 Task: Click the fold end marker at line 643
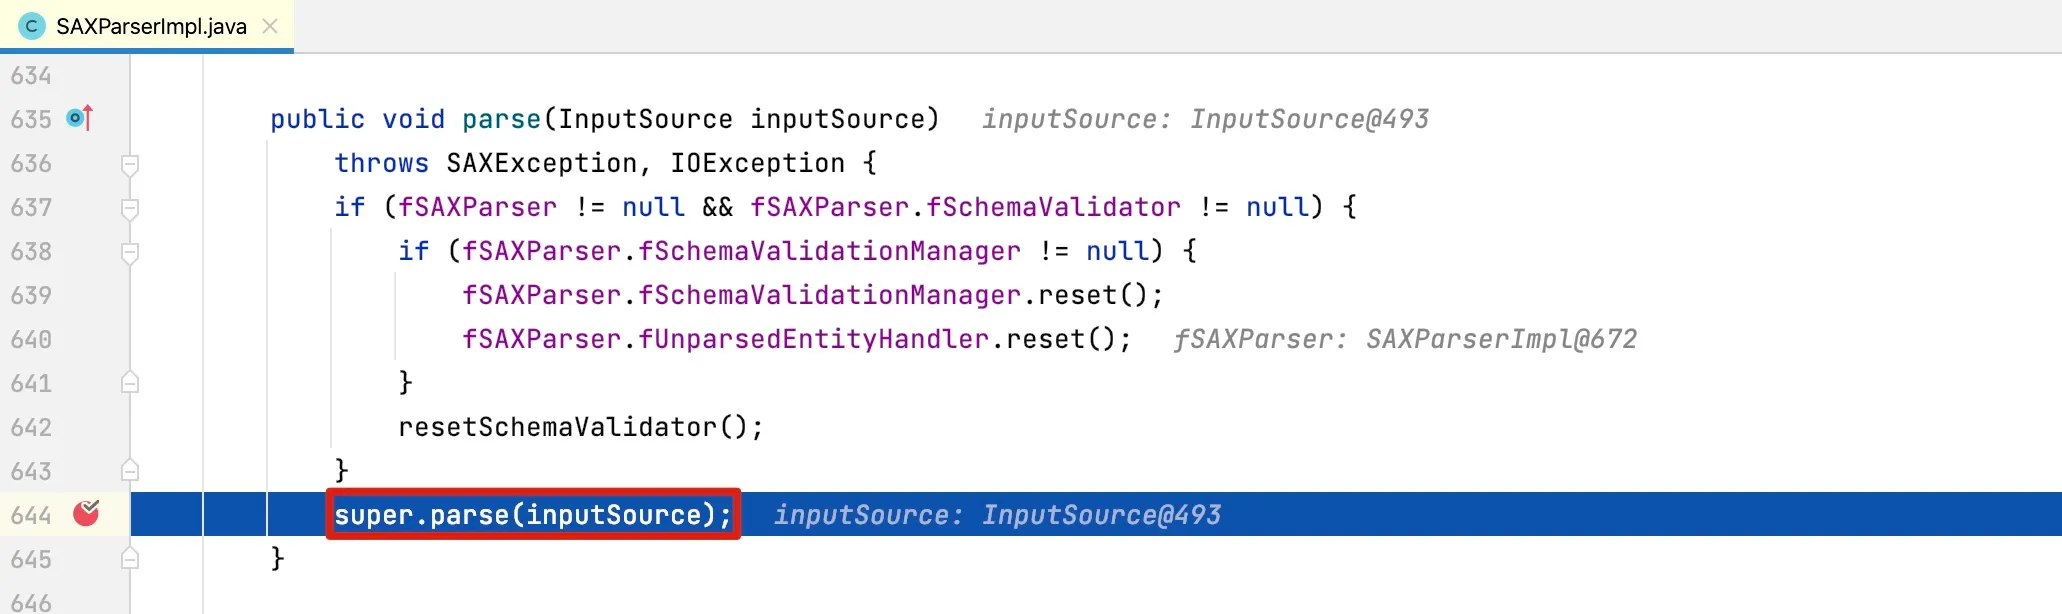130,470
